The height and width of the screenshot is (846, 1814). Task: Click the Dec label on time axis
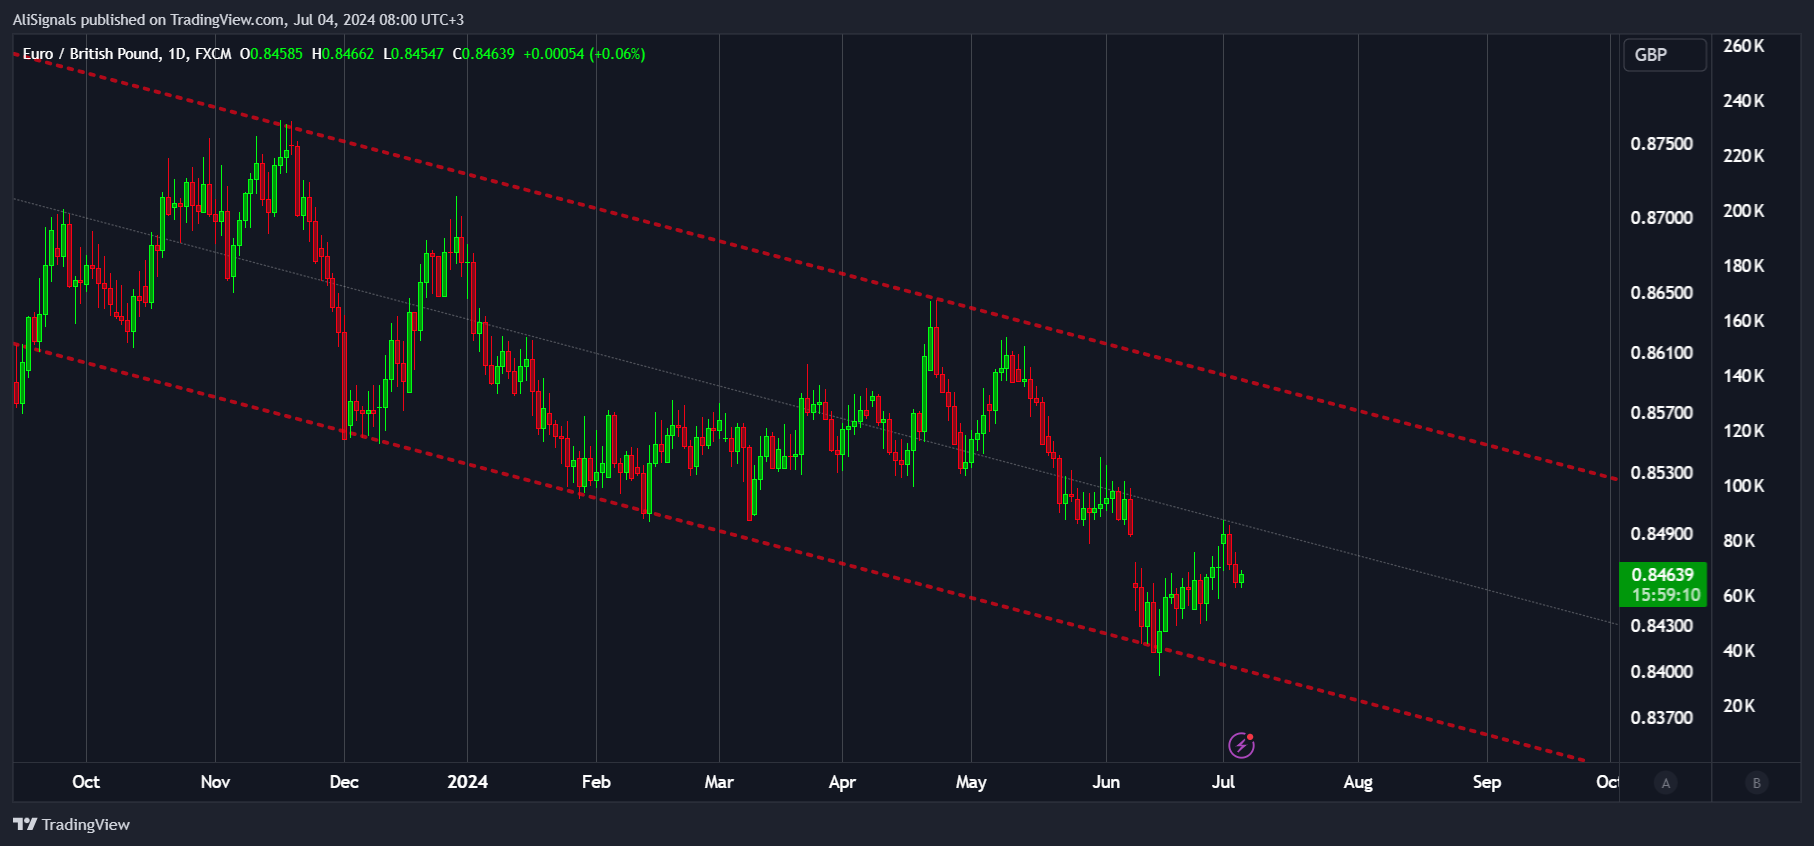tap(344, 782)
